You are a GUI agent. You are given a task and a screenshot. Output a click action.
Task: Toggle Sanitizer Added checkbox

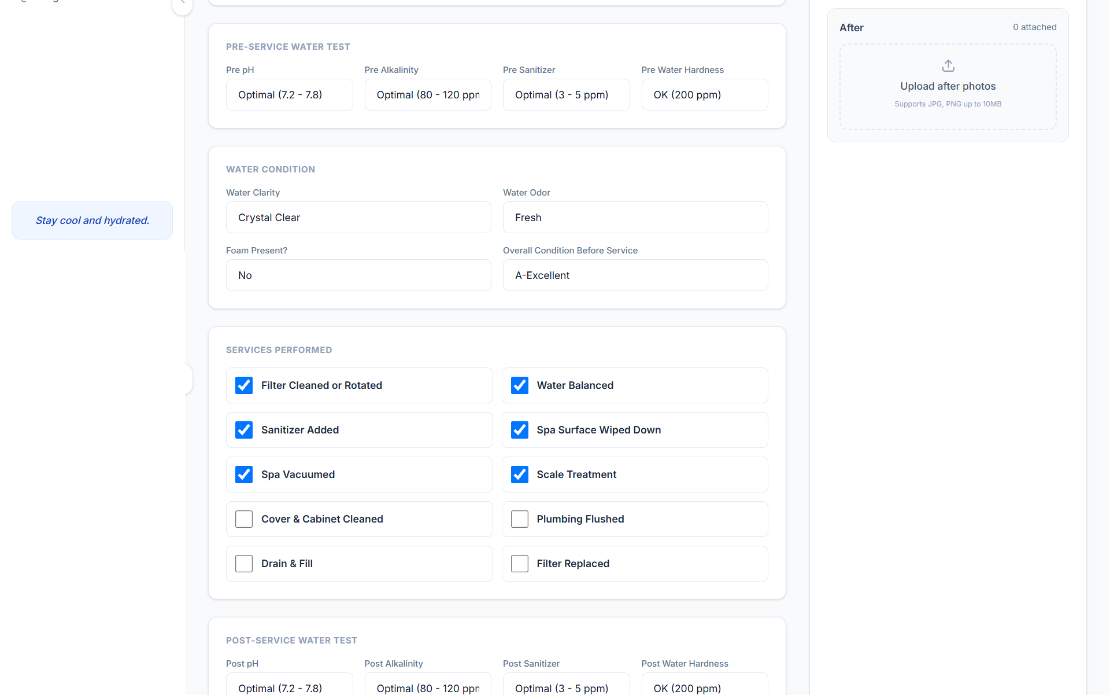(244, 430)
